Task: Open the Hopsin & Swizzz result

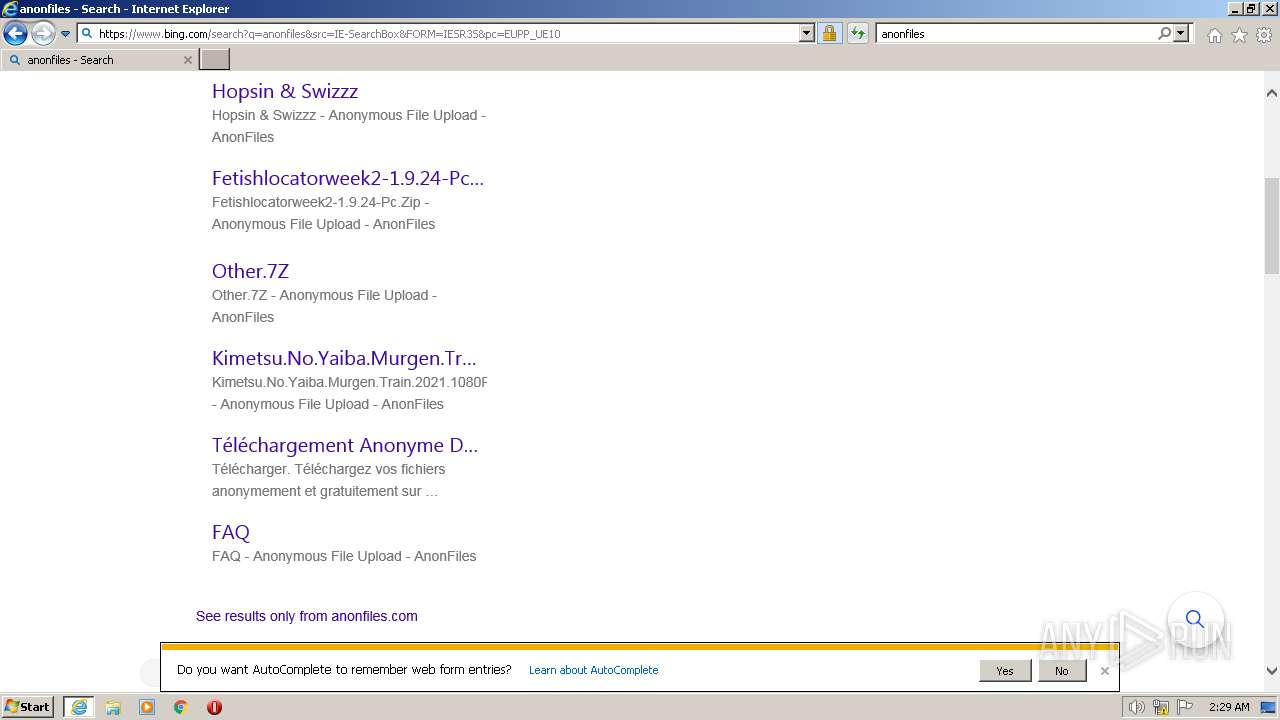Action: click(x=285, y=91)
